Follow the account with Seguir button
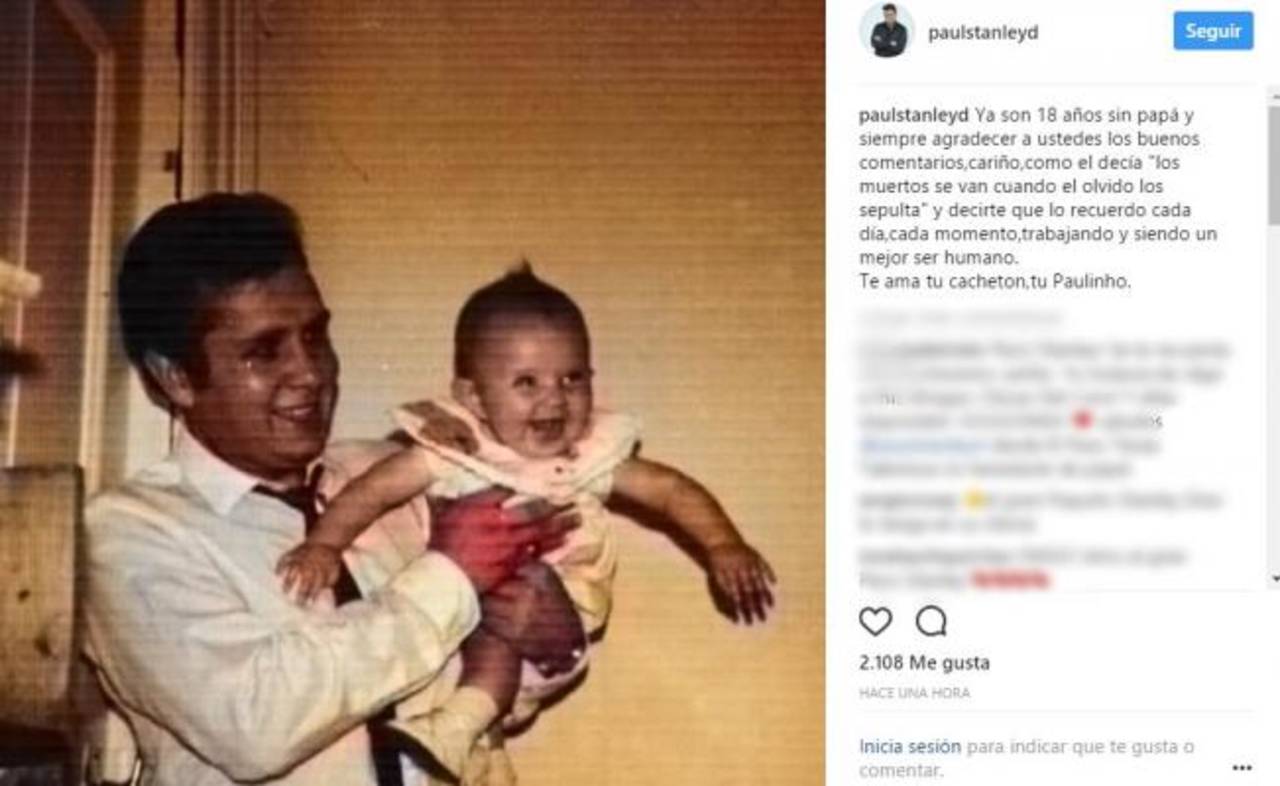 point(1213,31)
